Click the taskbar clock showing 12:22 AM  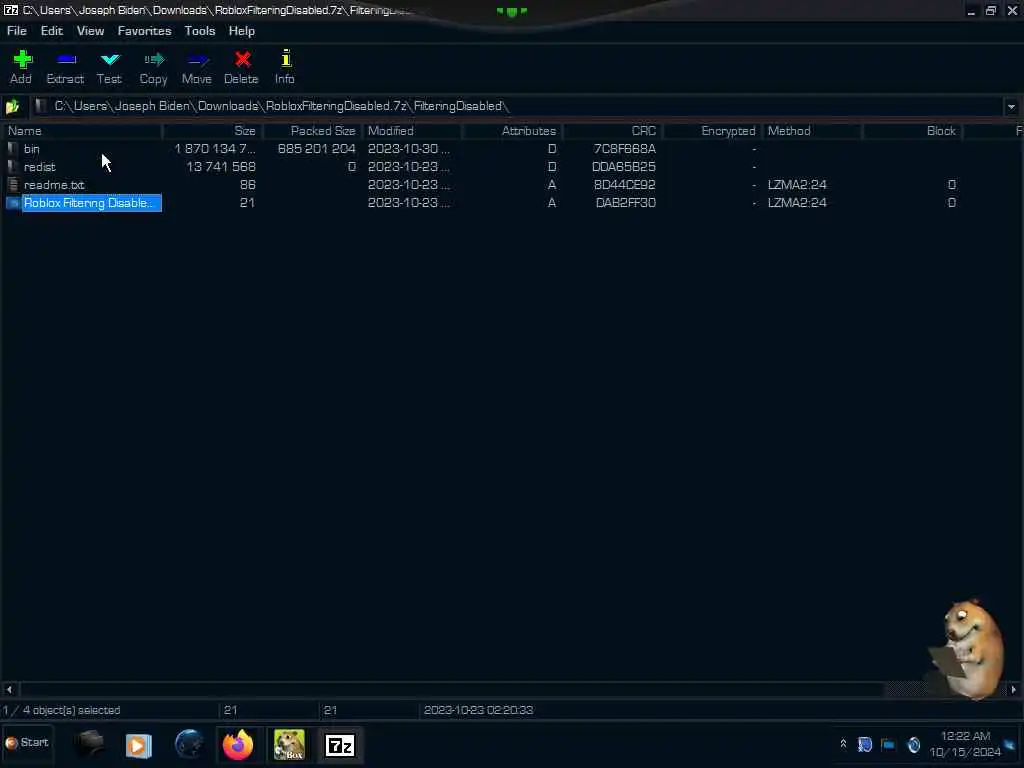(x=965, y=744)
